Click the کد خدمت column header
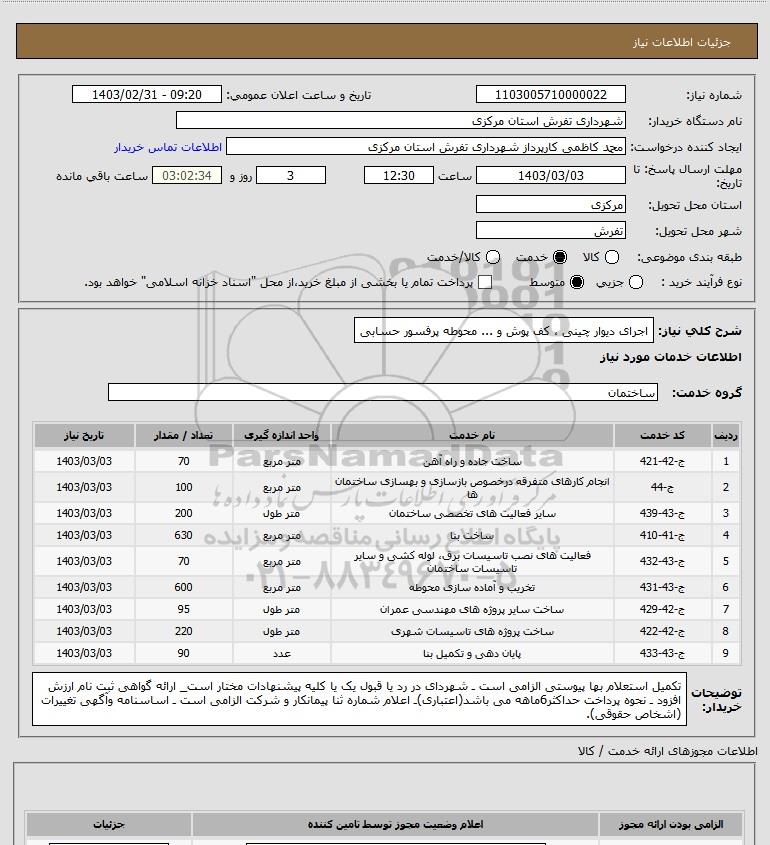770x845 pixels. (662, 435)
